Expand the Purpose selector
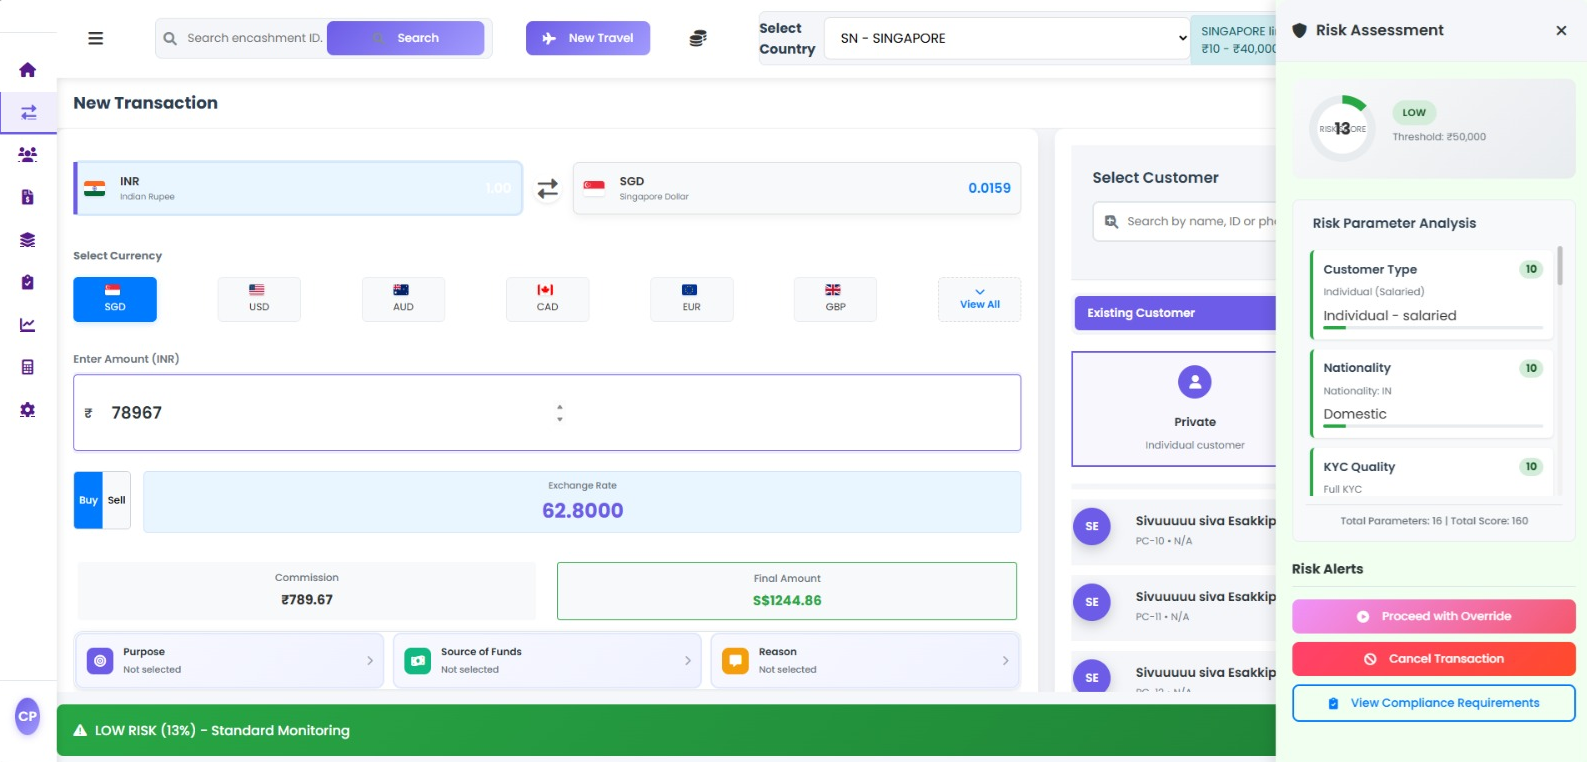This screenshot has height=762, width=1587. (x=229, y=660)
